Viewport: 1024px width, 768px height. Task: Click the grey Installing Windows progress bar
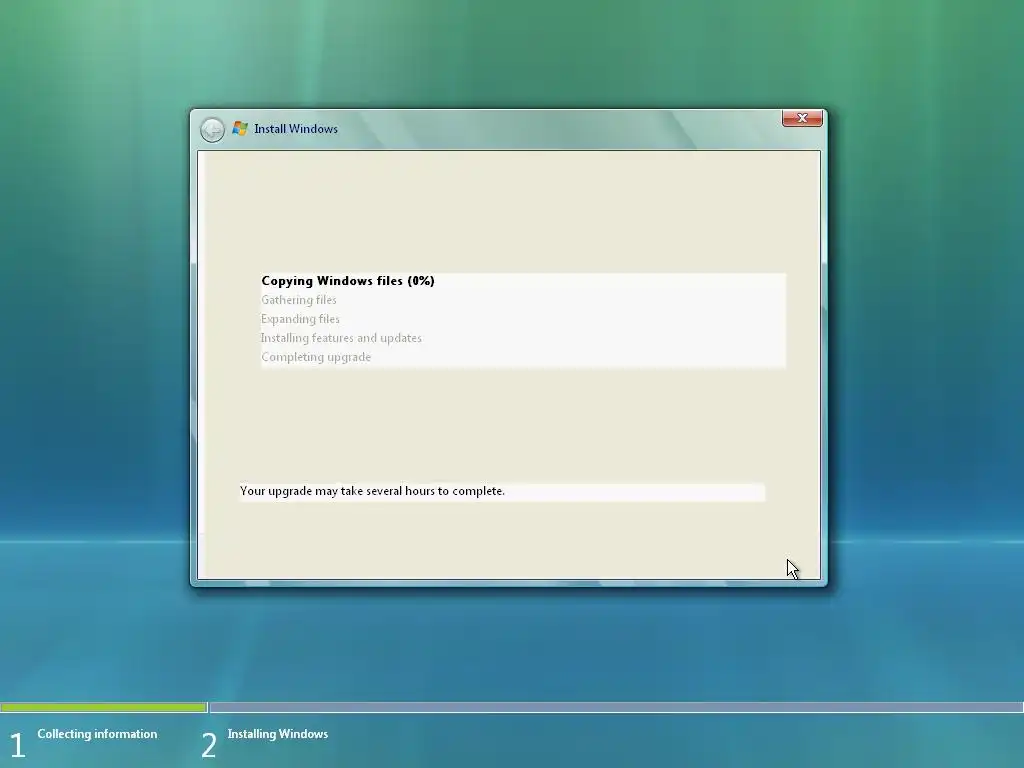(616, 707)
